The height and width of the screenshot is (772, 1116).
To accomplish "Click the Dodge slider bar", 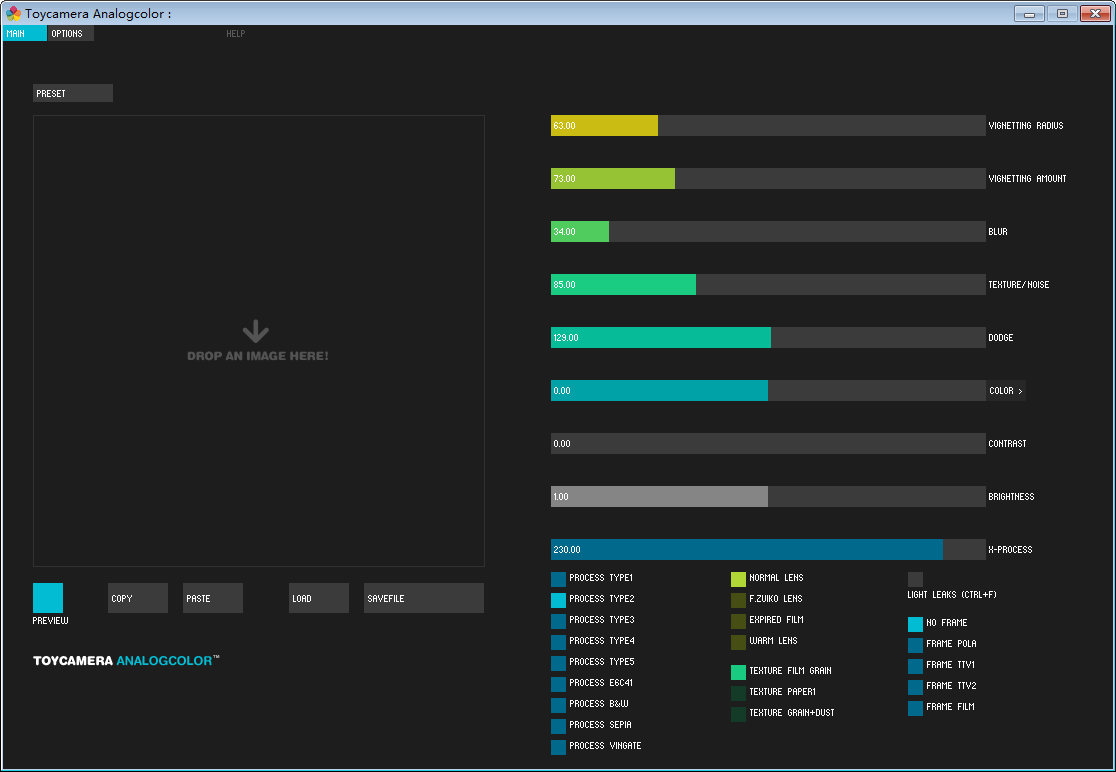I will (x=768, y=338).
